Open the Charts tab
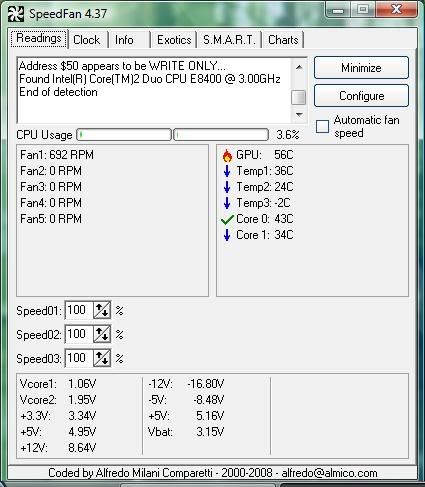The width and height of the screenshot is (425, 487). point(283,40)
